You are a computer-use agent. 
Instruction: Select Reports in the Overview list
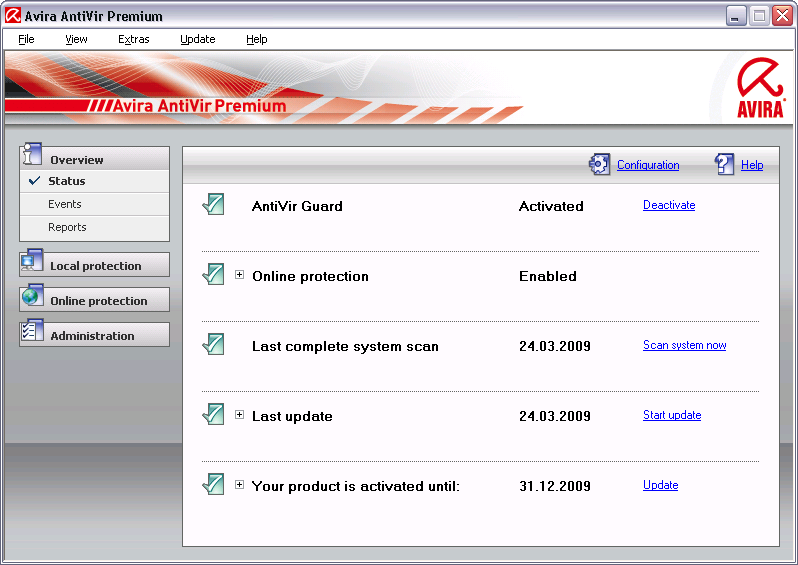coord(67,227)
